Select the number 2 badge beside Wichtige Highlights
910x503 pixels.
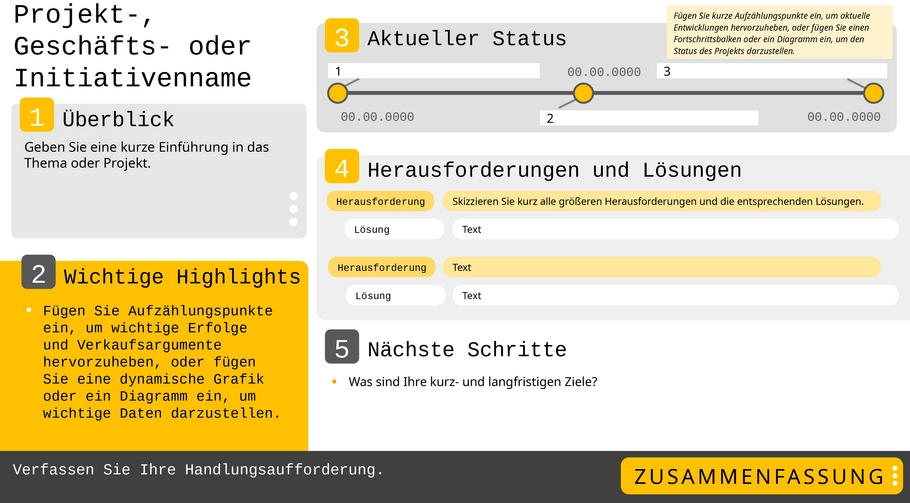[x=38, y=272]
